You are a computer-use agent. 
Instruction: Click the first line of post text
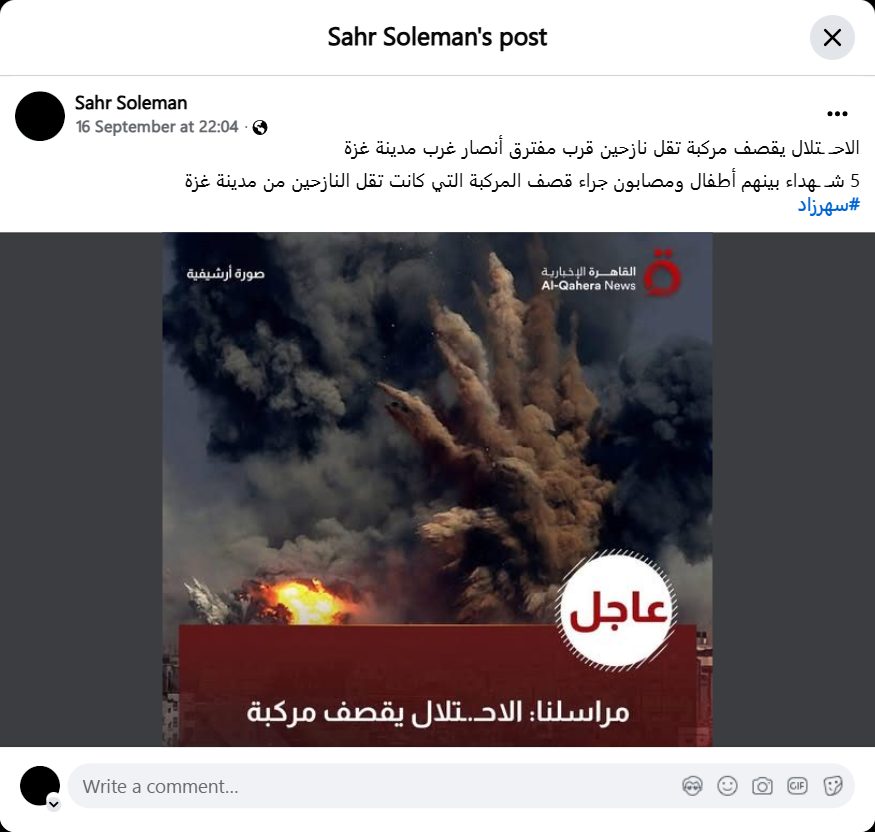click(x=601, y=148)
